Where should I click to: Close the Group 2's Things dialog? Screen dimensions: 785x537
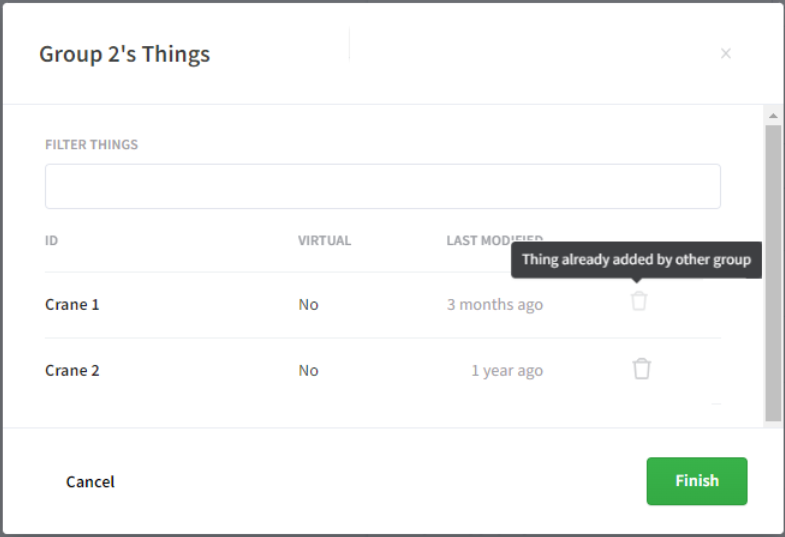click(x=726, y=54)
